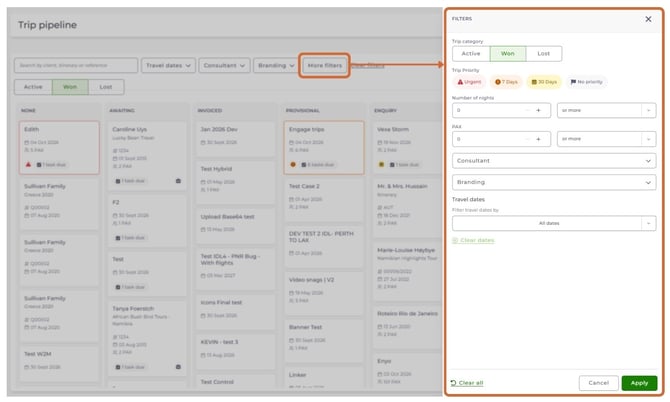
Task: Click the task due badge on F2 card
Action: [130, 238]
